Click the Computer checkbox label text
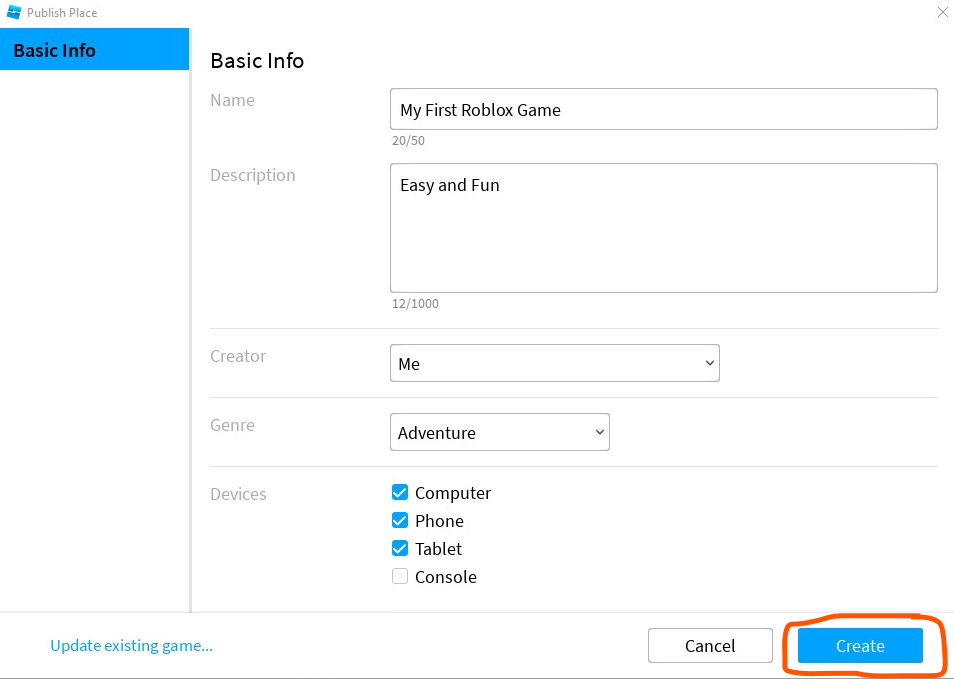 click(453, 493)
